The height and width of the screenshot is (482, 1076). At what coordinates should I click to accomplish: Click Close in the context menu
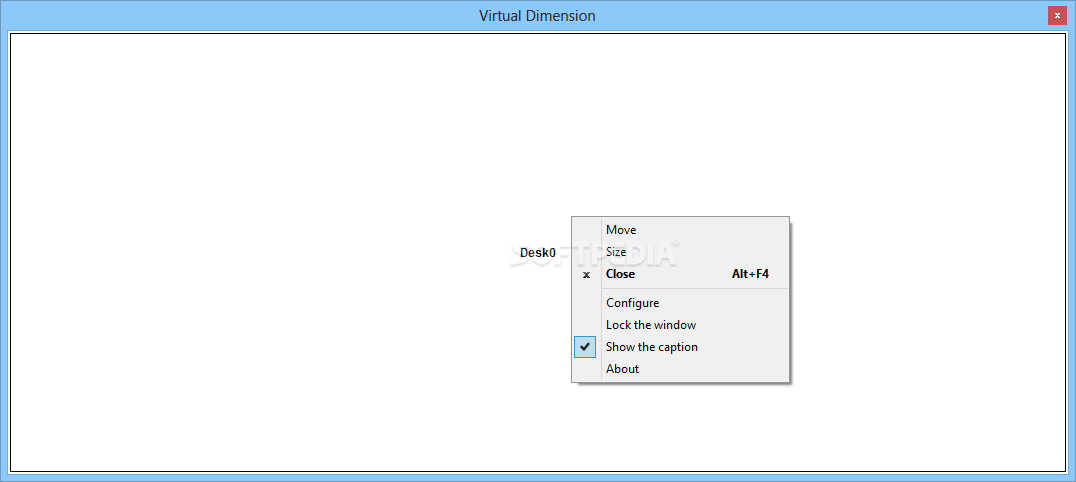(680, 274)
